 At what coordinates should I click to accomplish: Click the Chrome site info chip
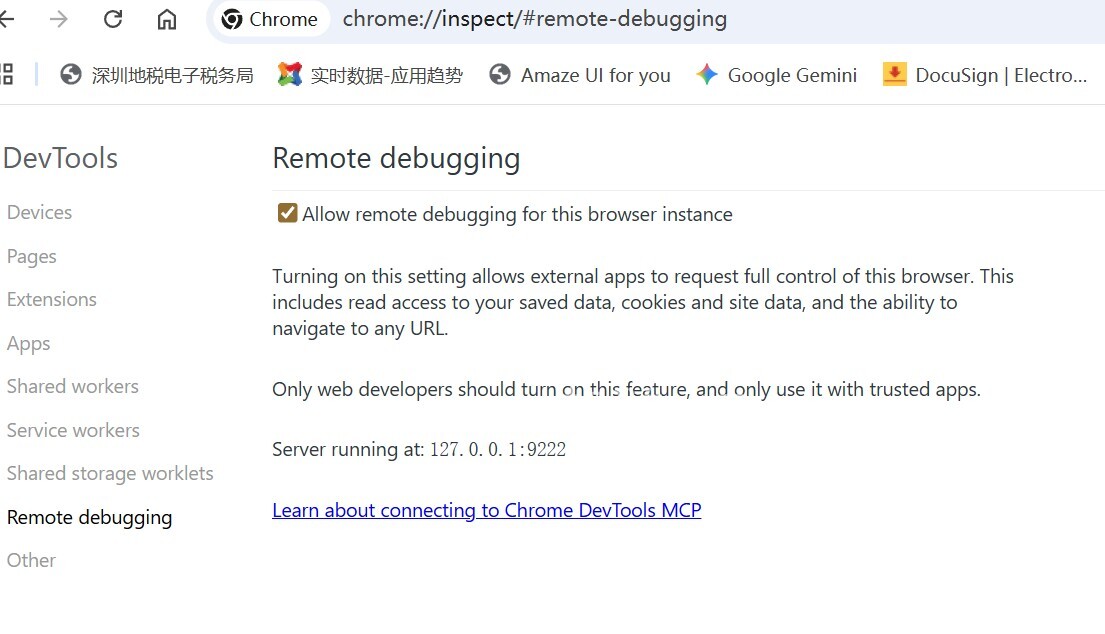pyautogui.click(x=270, y=19)
